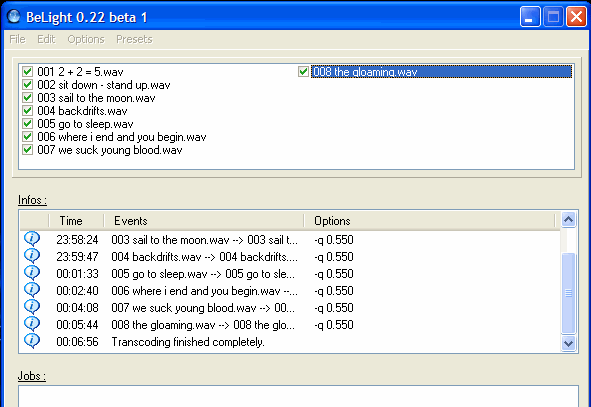Screen dimensions: 591x407
Task: Select info icon beside 00:01:33 entry
Action: pyautogui.click(x=32, y=273)
